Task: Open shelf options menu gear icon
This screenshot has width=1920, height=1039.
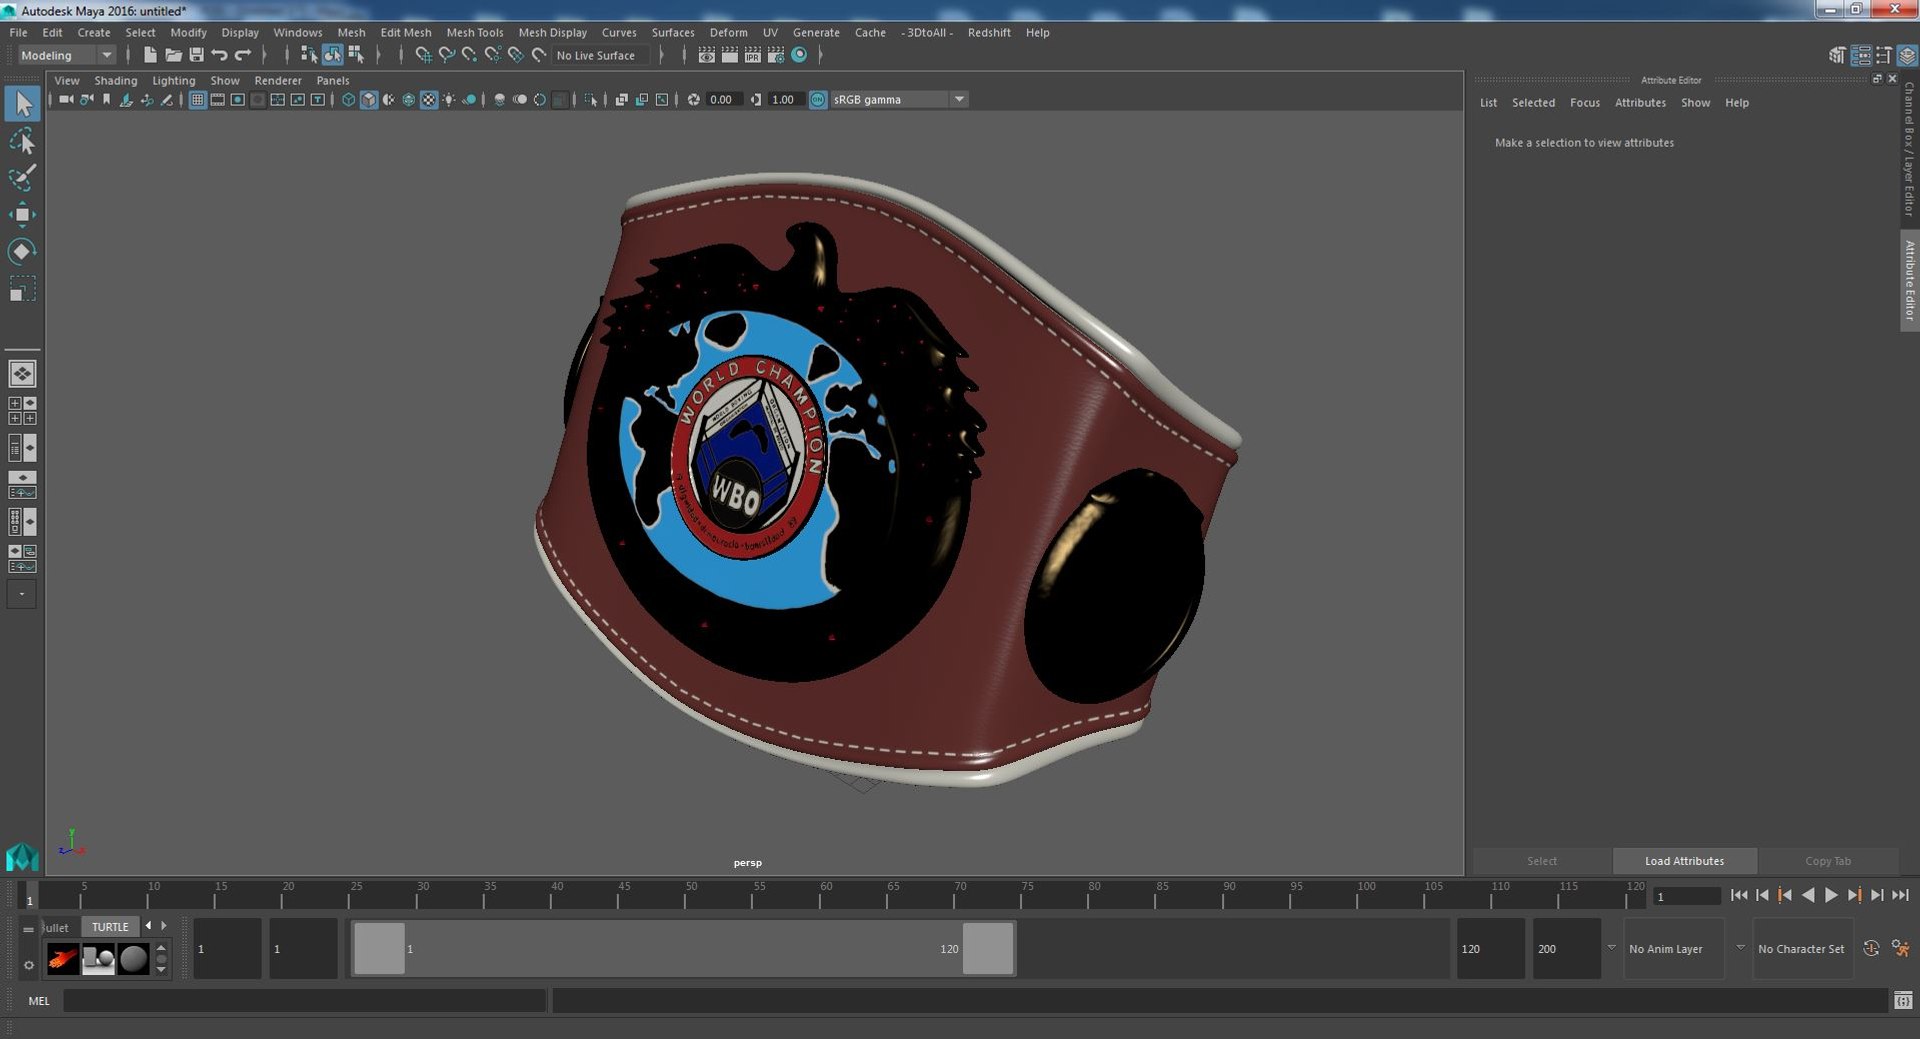Action: pos(28,965)
